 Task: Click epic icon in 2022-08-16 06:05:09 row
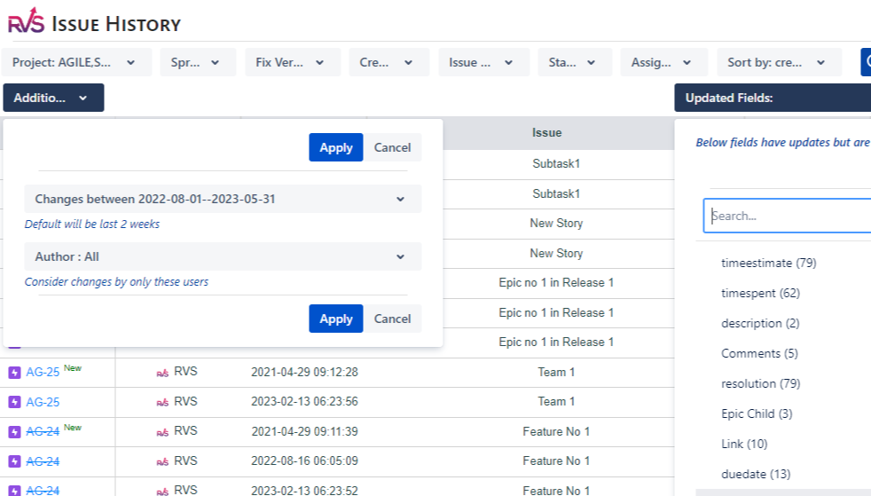(14, 461)
